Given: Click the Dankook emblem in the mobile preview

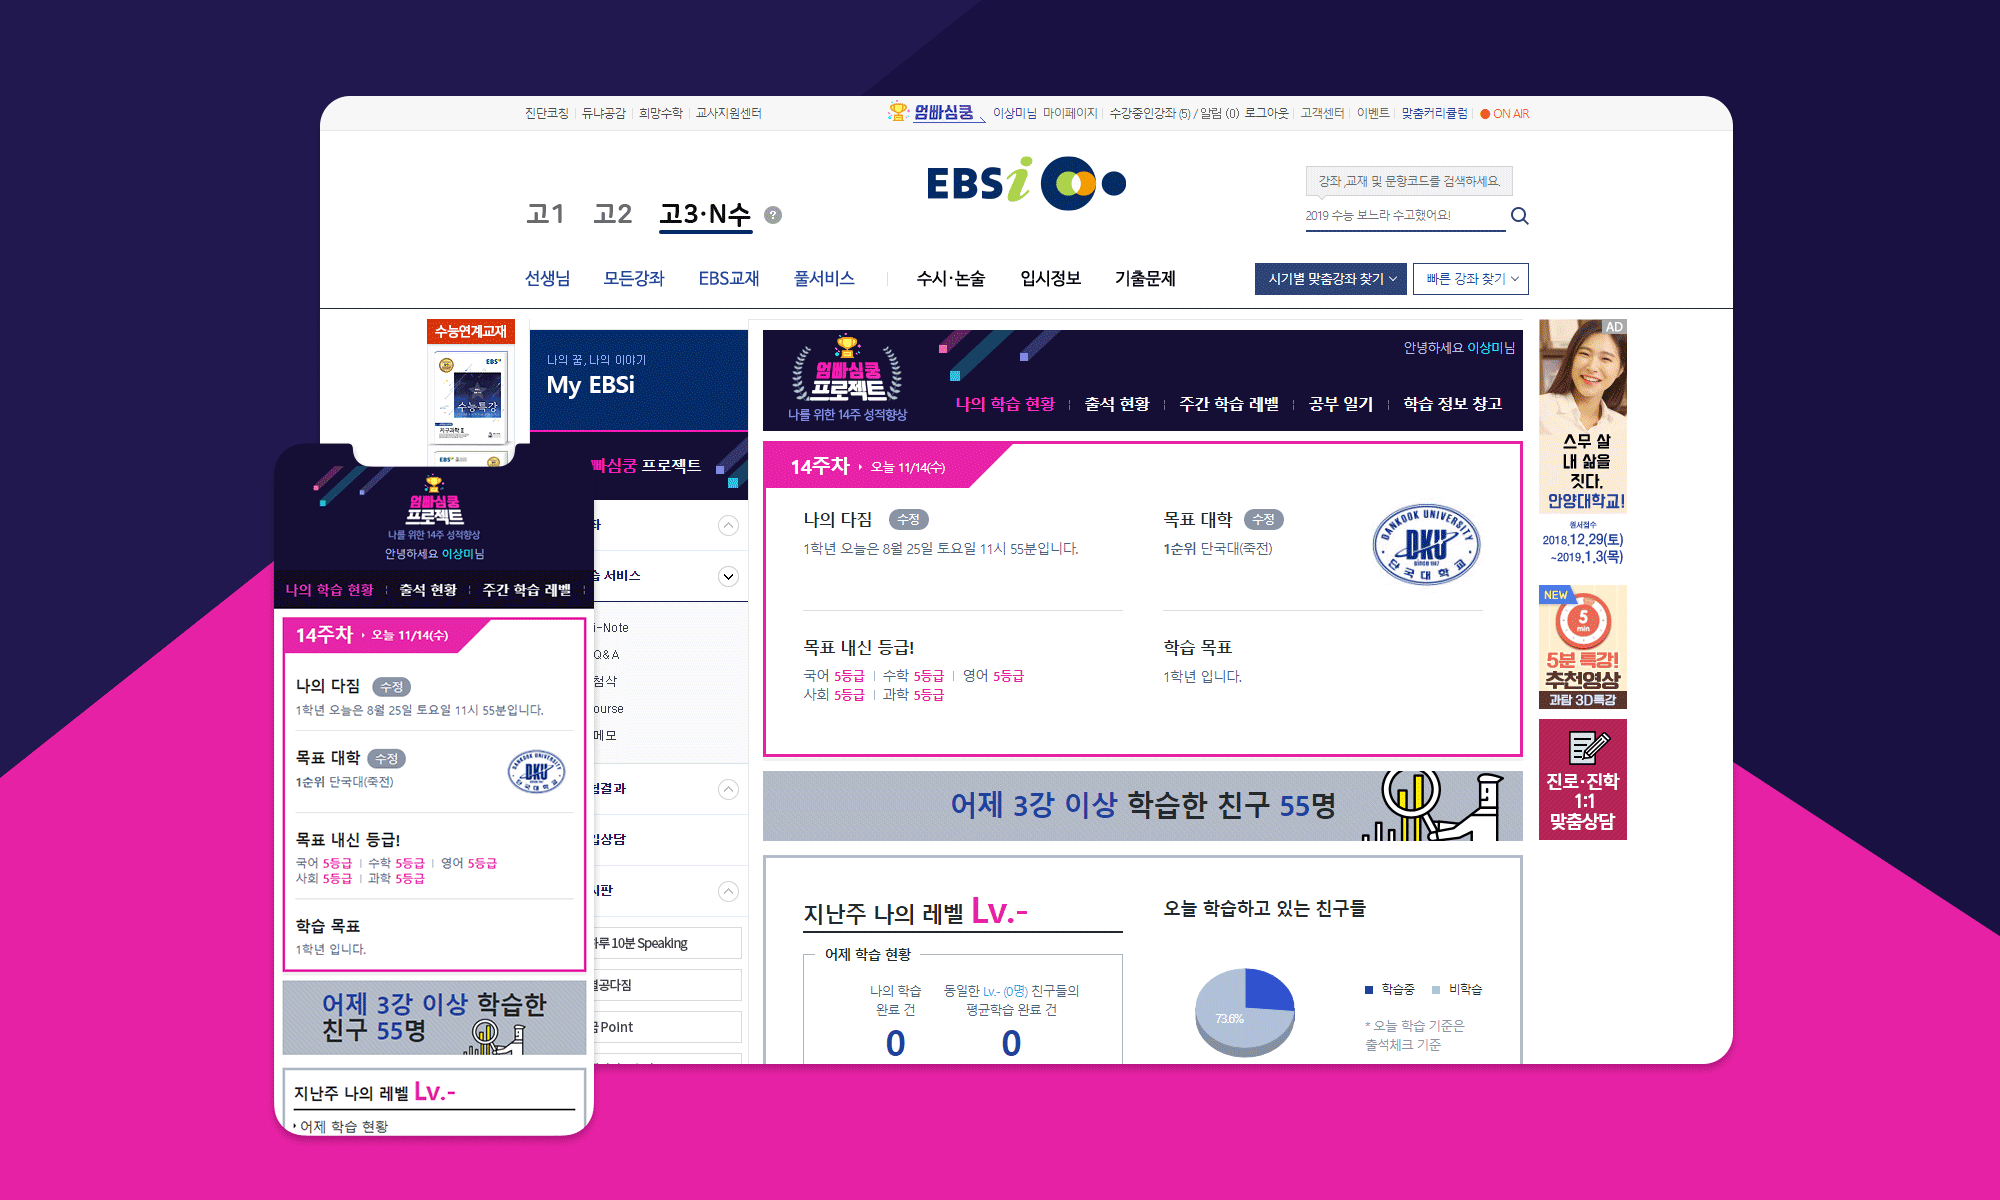Looking at the screenshot, I should [x=536, y=771].
